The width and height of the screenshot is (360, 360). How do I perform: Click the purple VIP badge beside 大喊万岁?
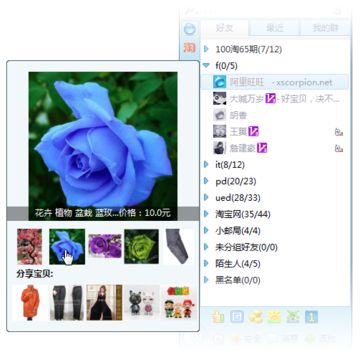(270, 99)
